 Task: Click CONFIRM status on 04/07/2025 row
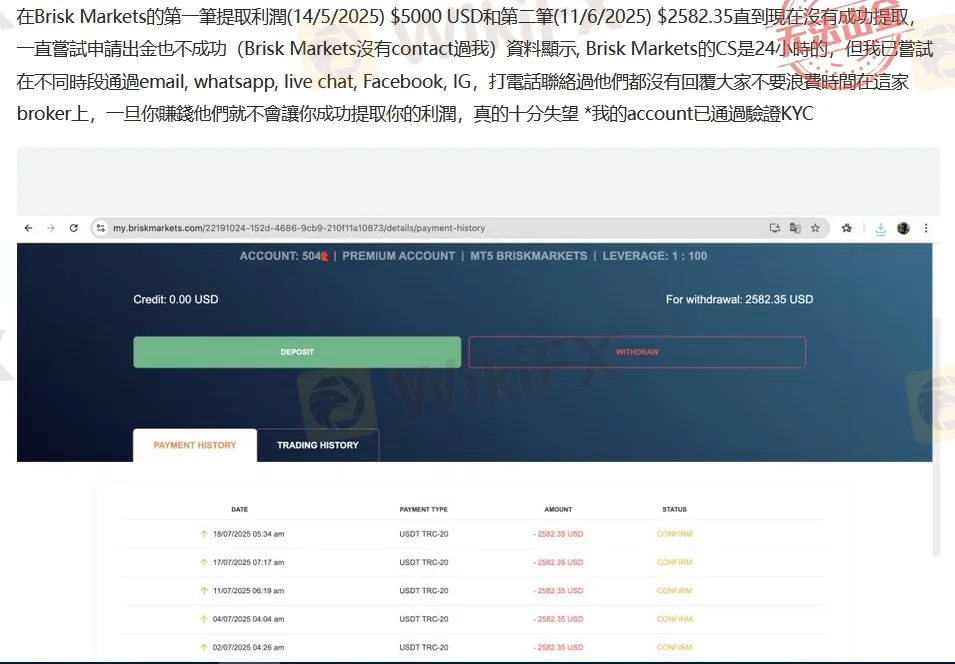click(x=674, y=619)
